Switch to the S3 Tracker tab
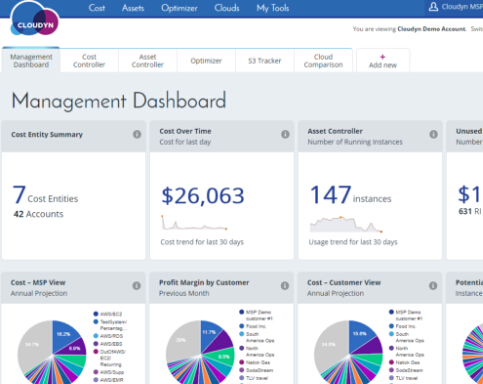Image resolution: width=483 pixels, height=384 pixels. pyautogui.click(x=265, y=61)
